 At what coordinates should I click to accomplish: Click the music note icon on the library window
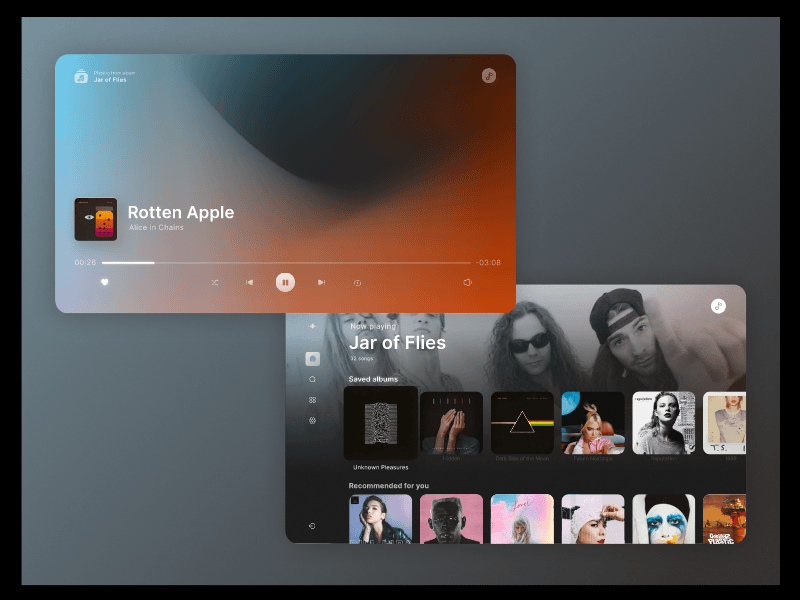click(719, 305)
